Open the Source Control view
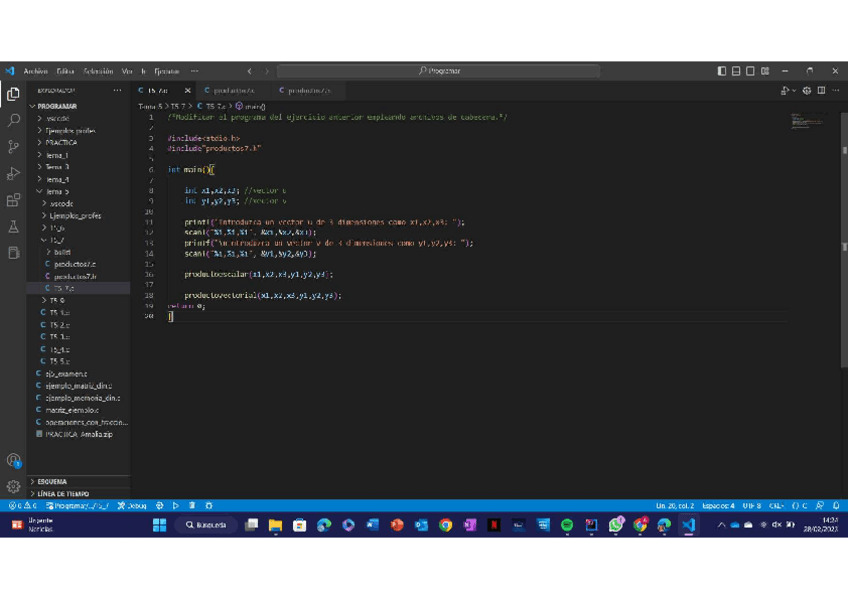This screenshot has height=599, width=848. pyautogui.click(x=14, y=147)
